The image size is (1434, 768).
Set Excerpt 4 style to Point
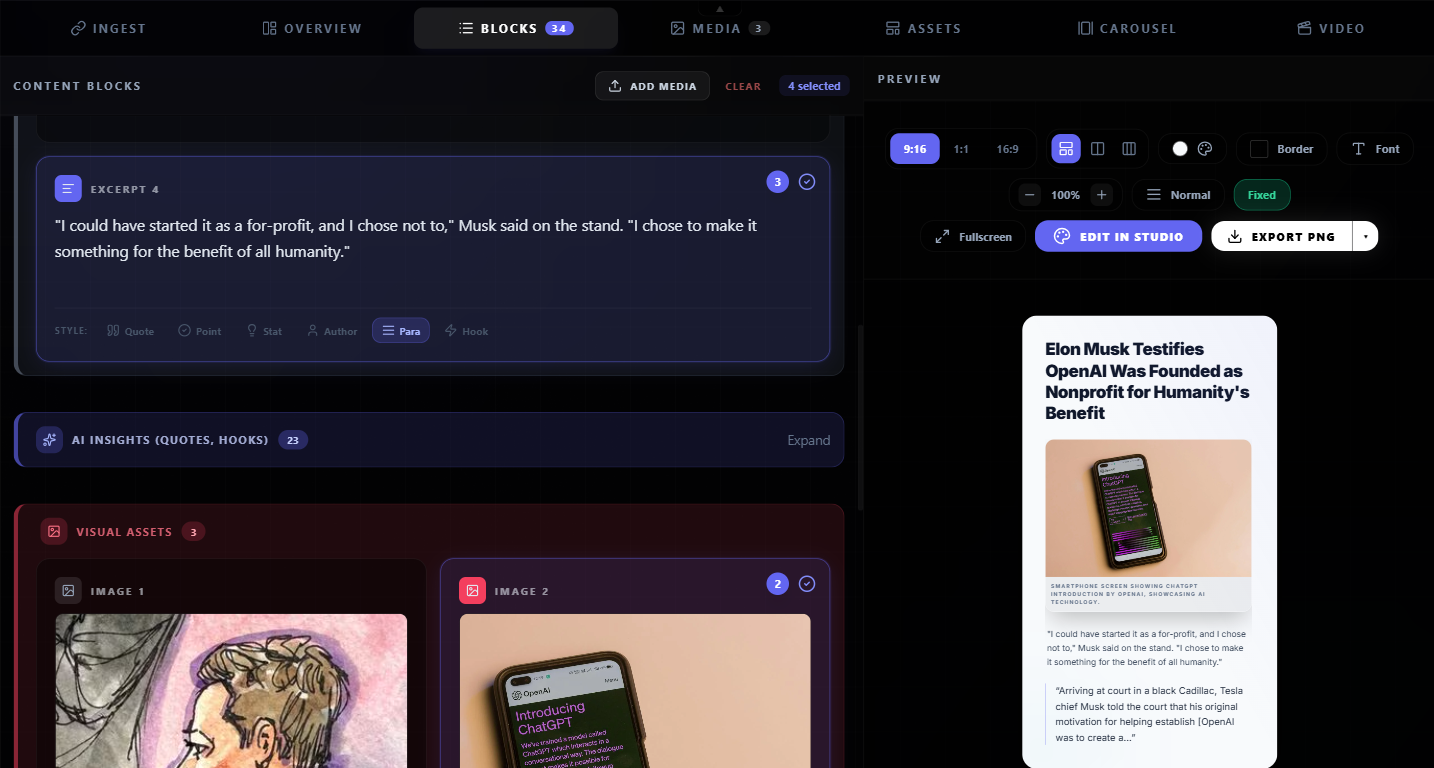point(200,331)
